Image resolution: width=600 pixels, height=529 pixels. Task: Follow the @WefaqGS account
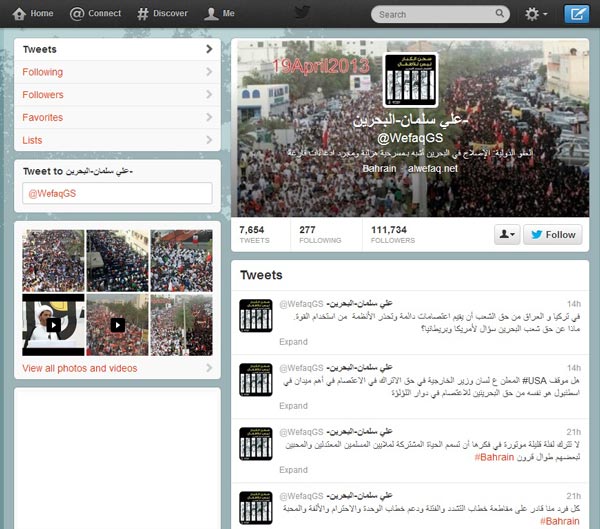553,234
